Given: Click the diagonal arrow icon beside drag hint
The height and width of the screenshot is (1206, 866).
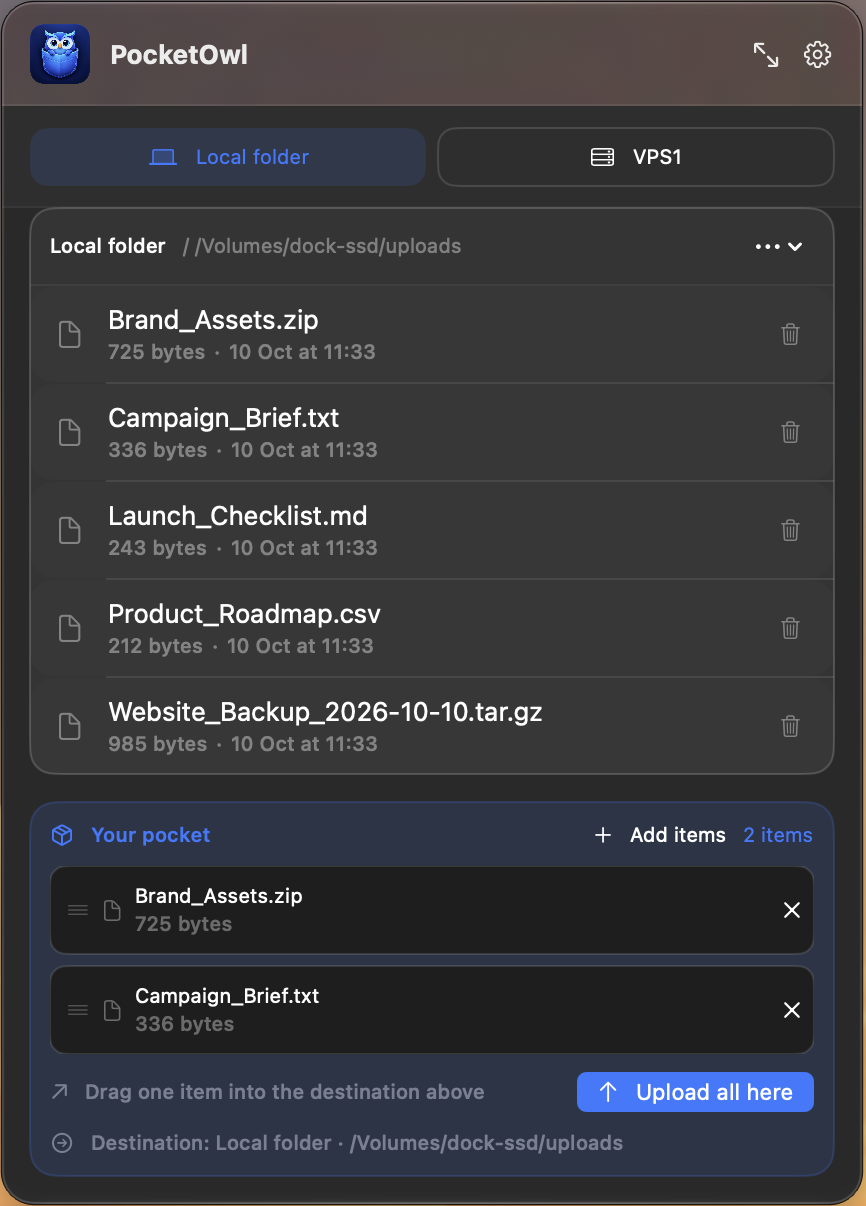Looking at the screenshot, I should pos(60,1092).
